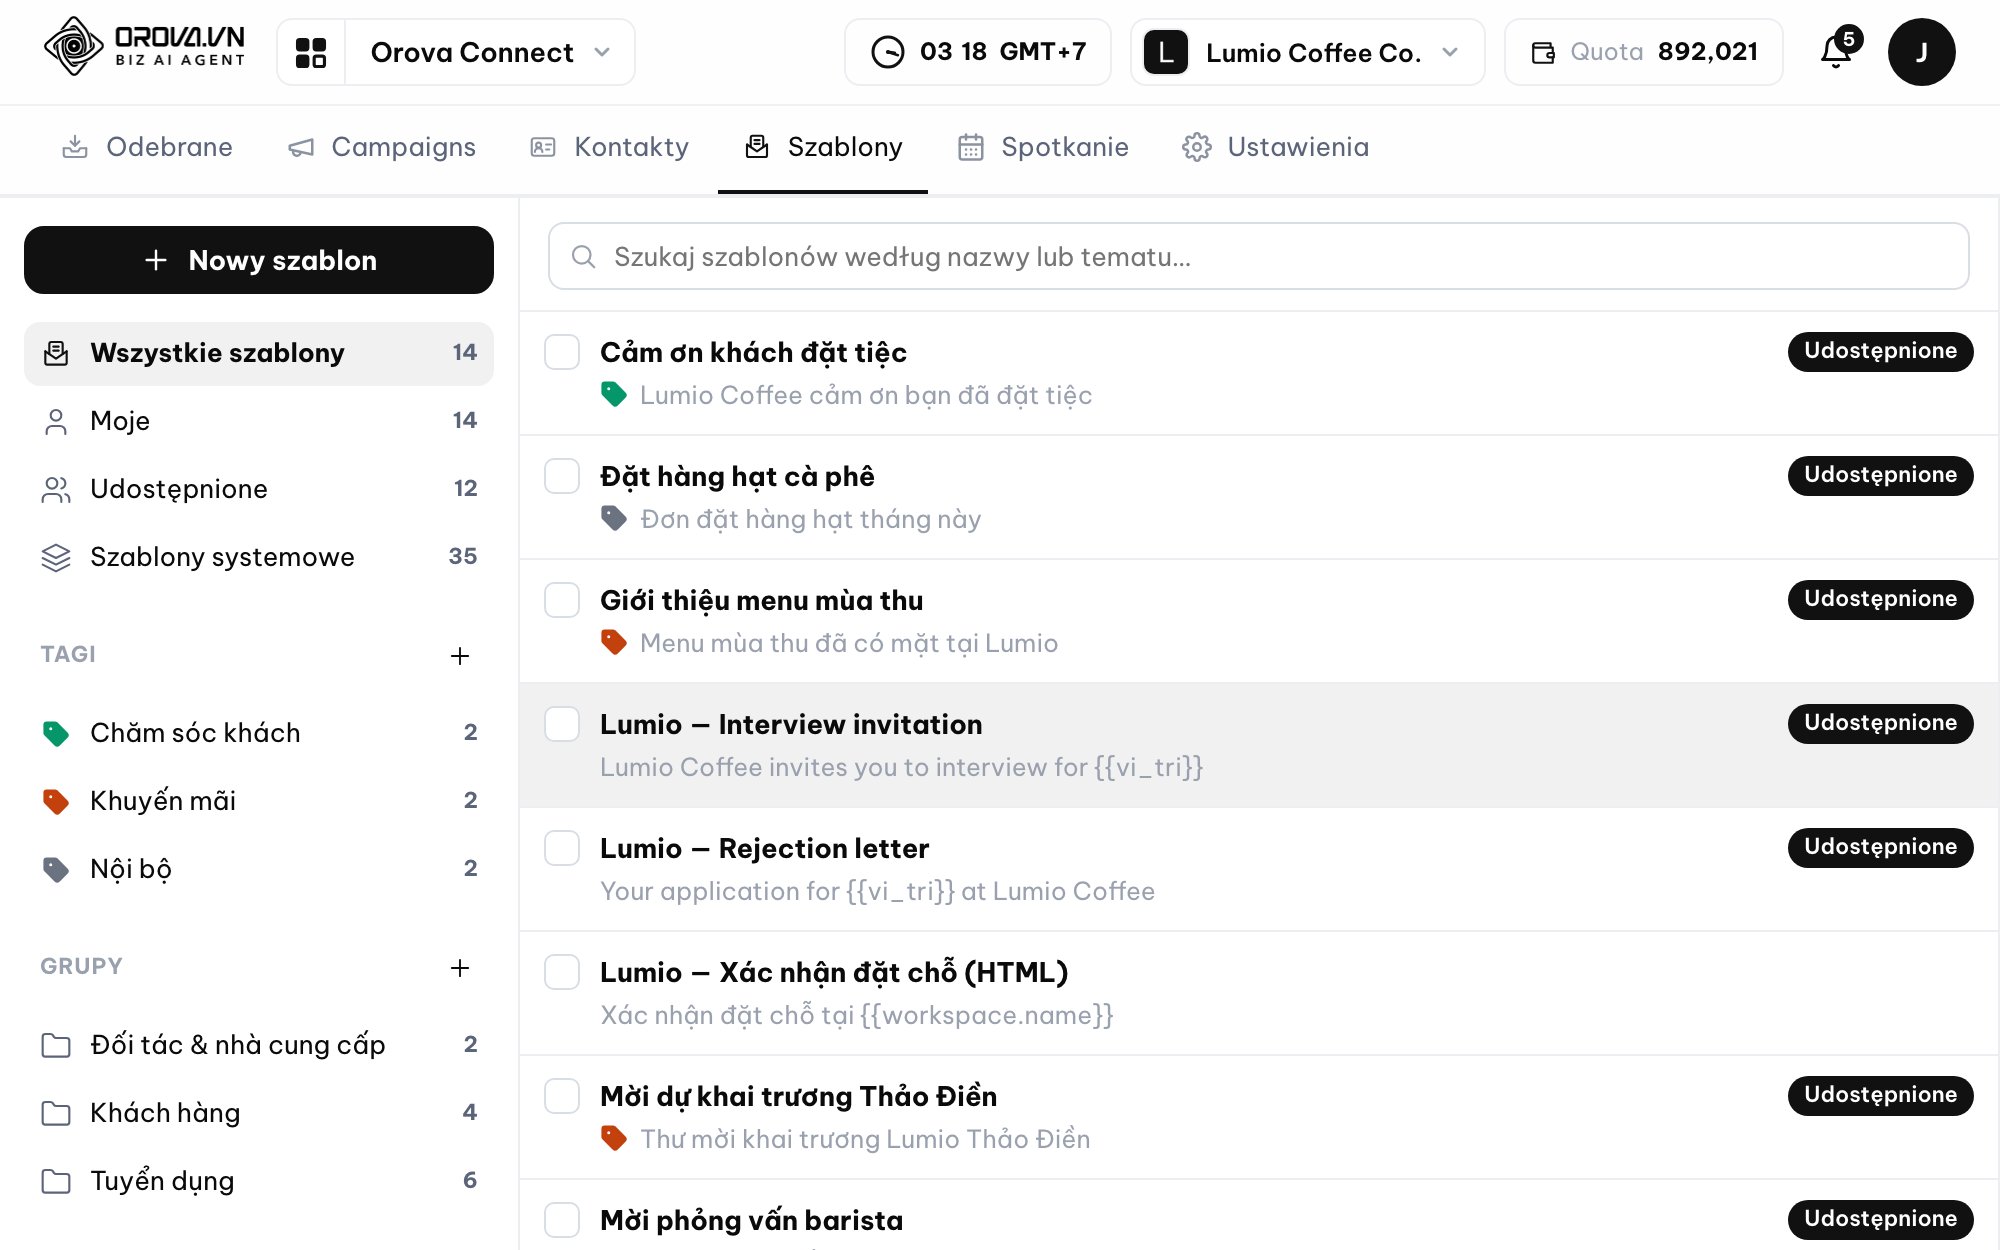Click the Quota wallet icon
The height and width of the screenshot is (1250, 2000).
click(x=1543, y=52)
